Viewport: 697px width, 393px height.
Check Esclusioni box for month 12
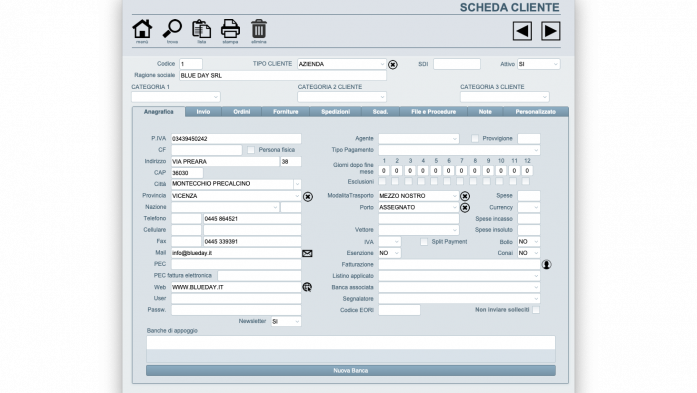(526, 181)
